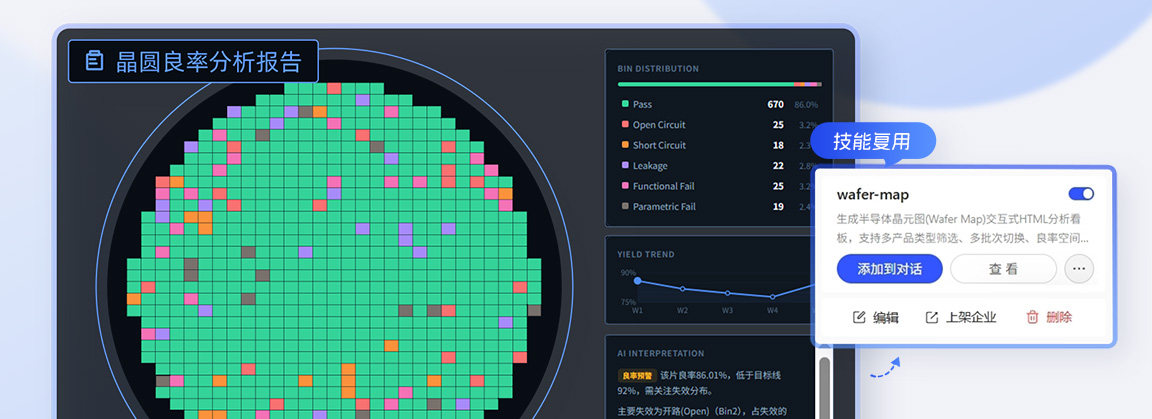Click the green Pass legend swatch
Viewport: 1152px width, 419px height.
click(624, 104)
